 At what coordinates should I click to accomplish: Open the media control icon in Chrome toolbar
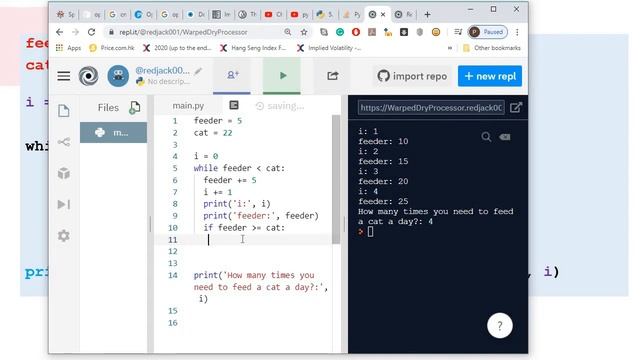[458, 32]
